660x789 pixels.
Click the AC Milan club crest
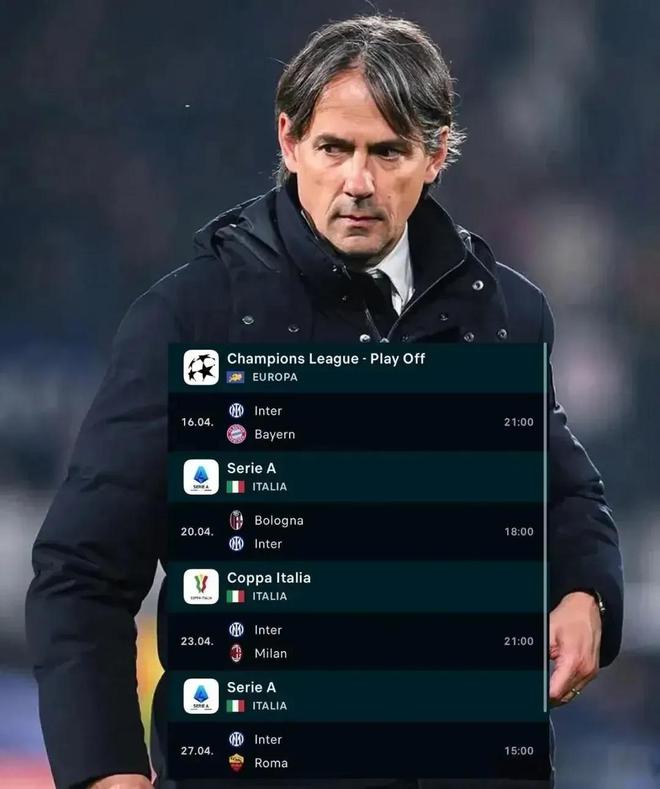pyautogui.click(x=236, y=654)
